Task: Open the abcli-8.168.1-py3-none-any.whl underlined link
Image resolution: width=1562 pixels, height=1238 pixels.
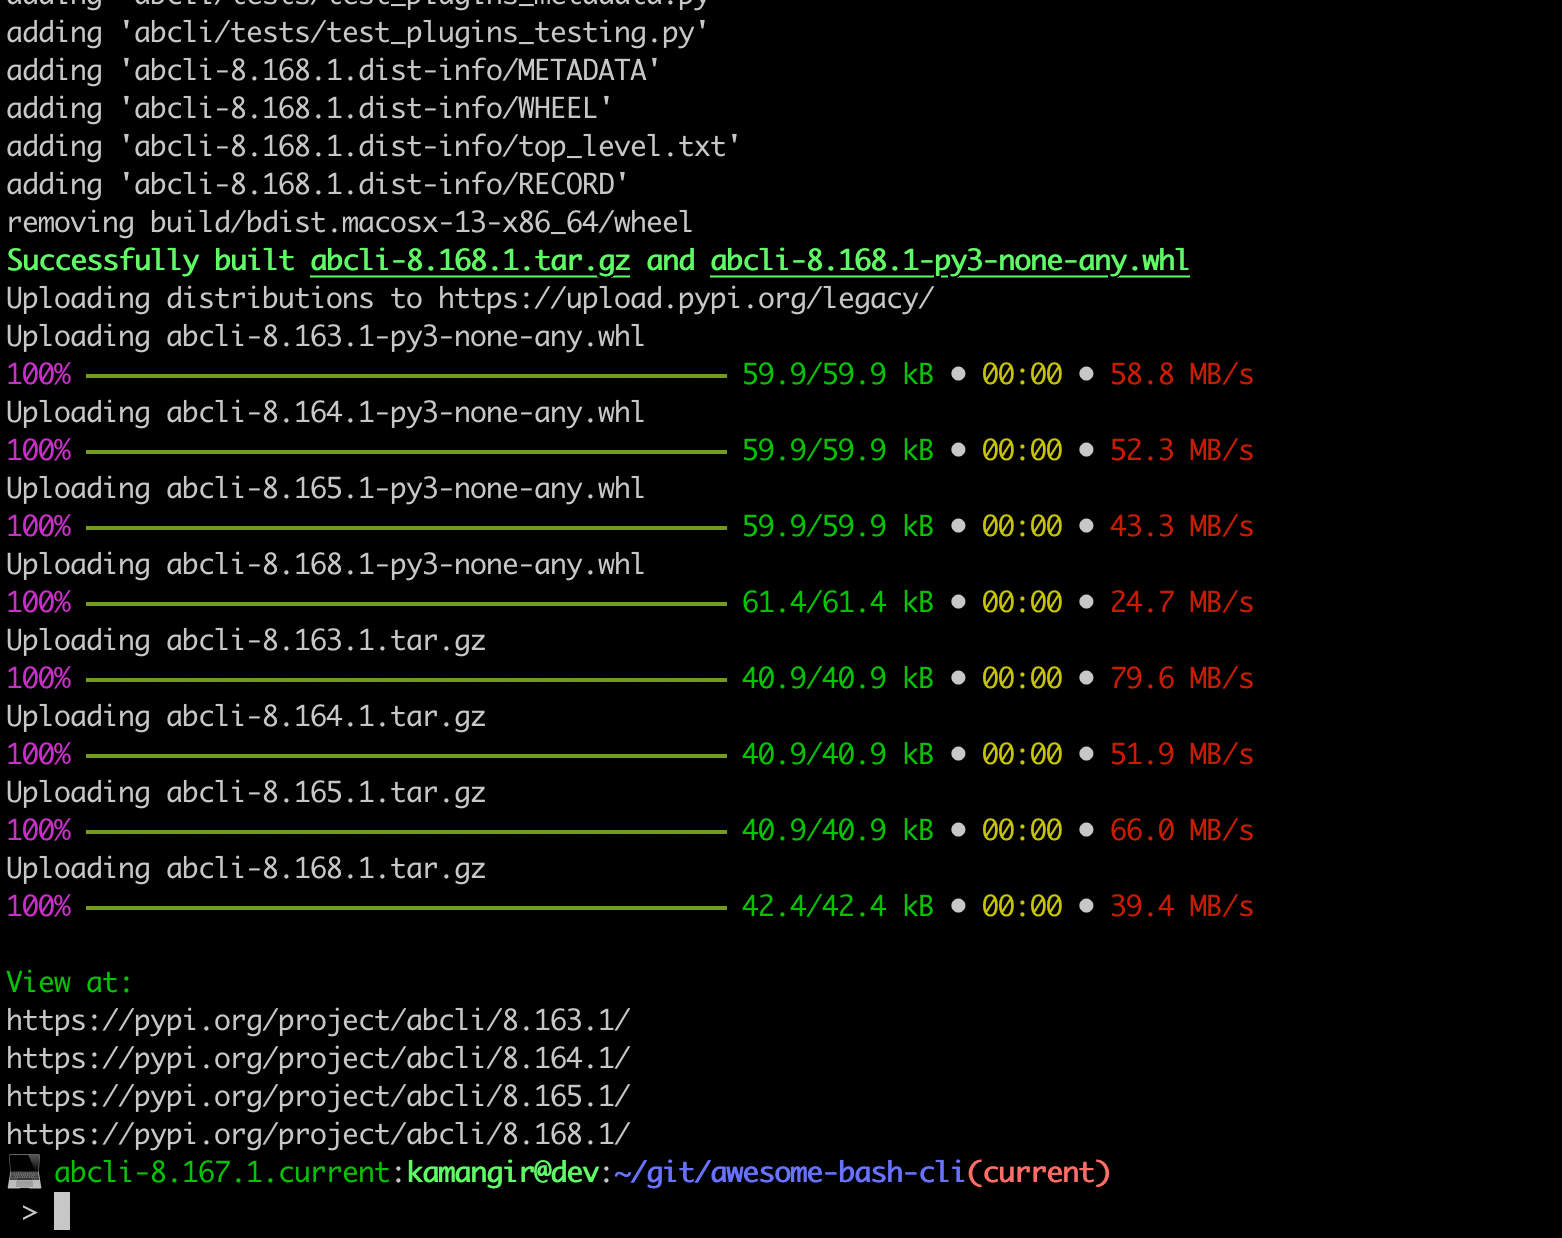Action: pos(950,261)
